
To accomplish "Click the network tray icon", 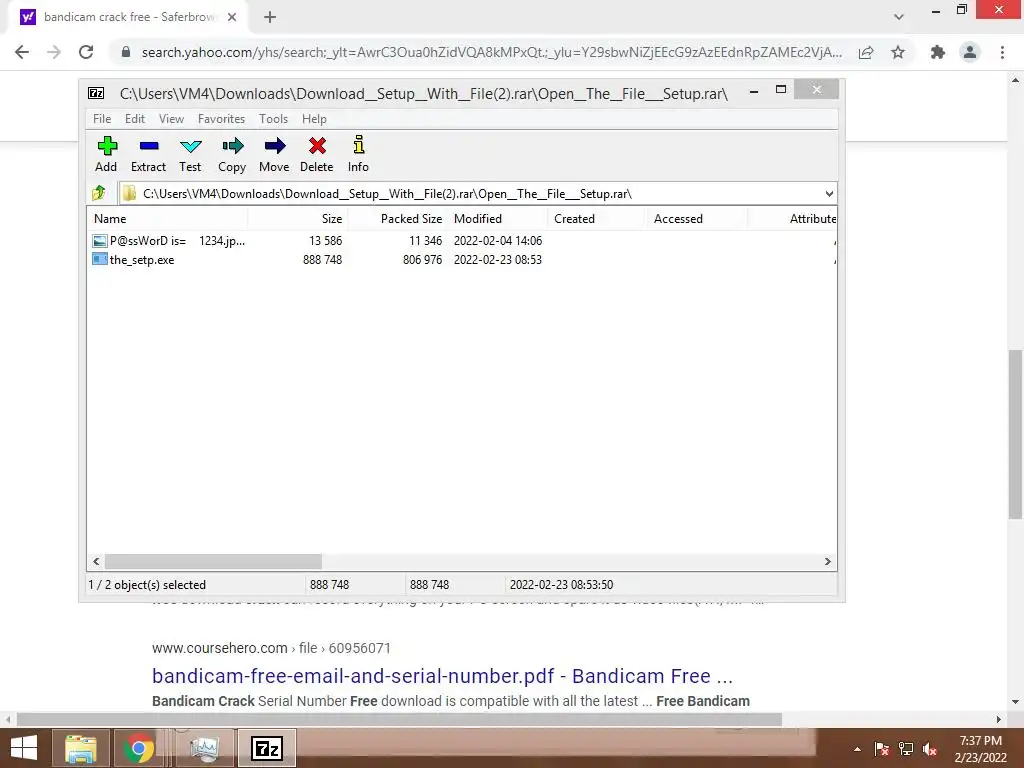I will point(906,749).
